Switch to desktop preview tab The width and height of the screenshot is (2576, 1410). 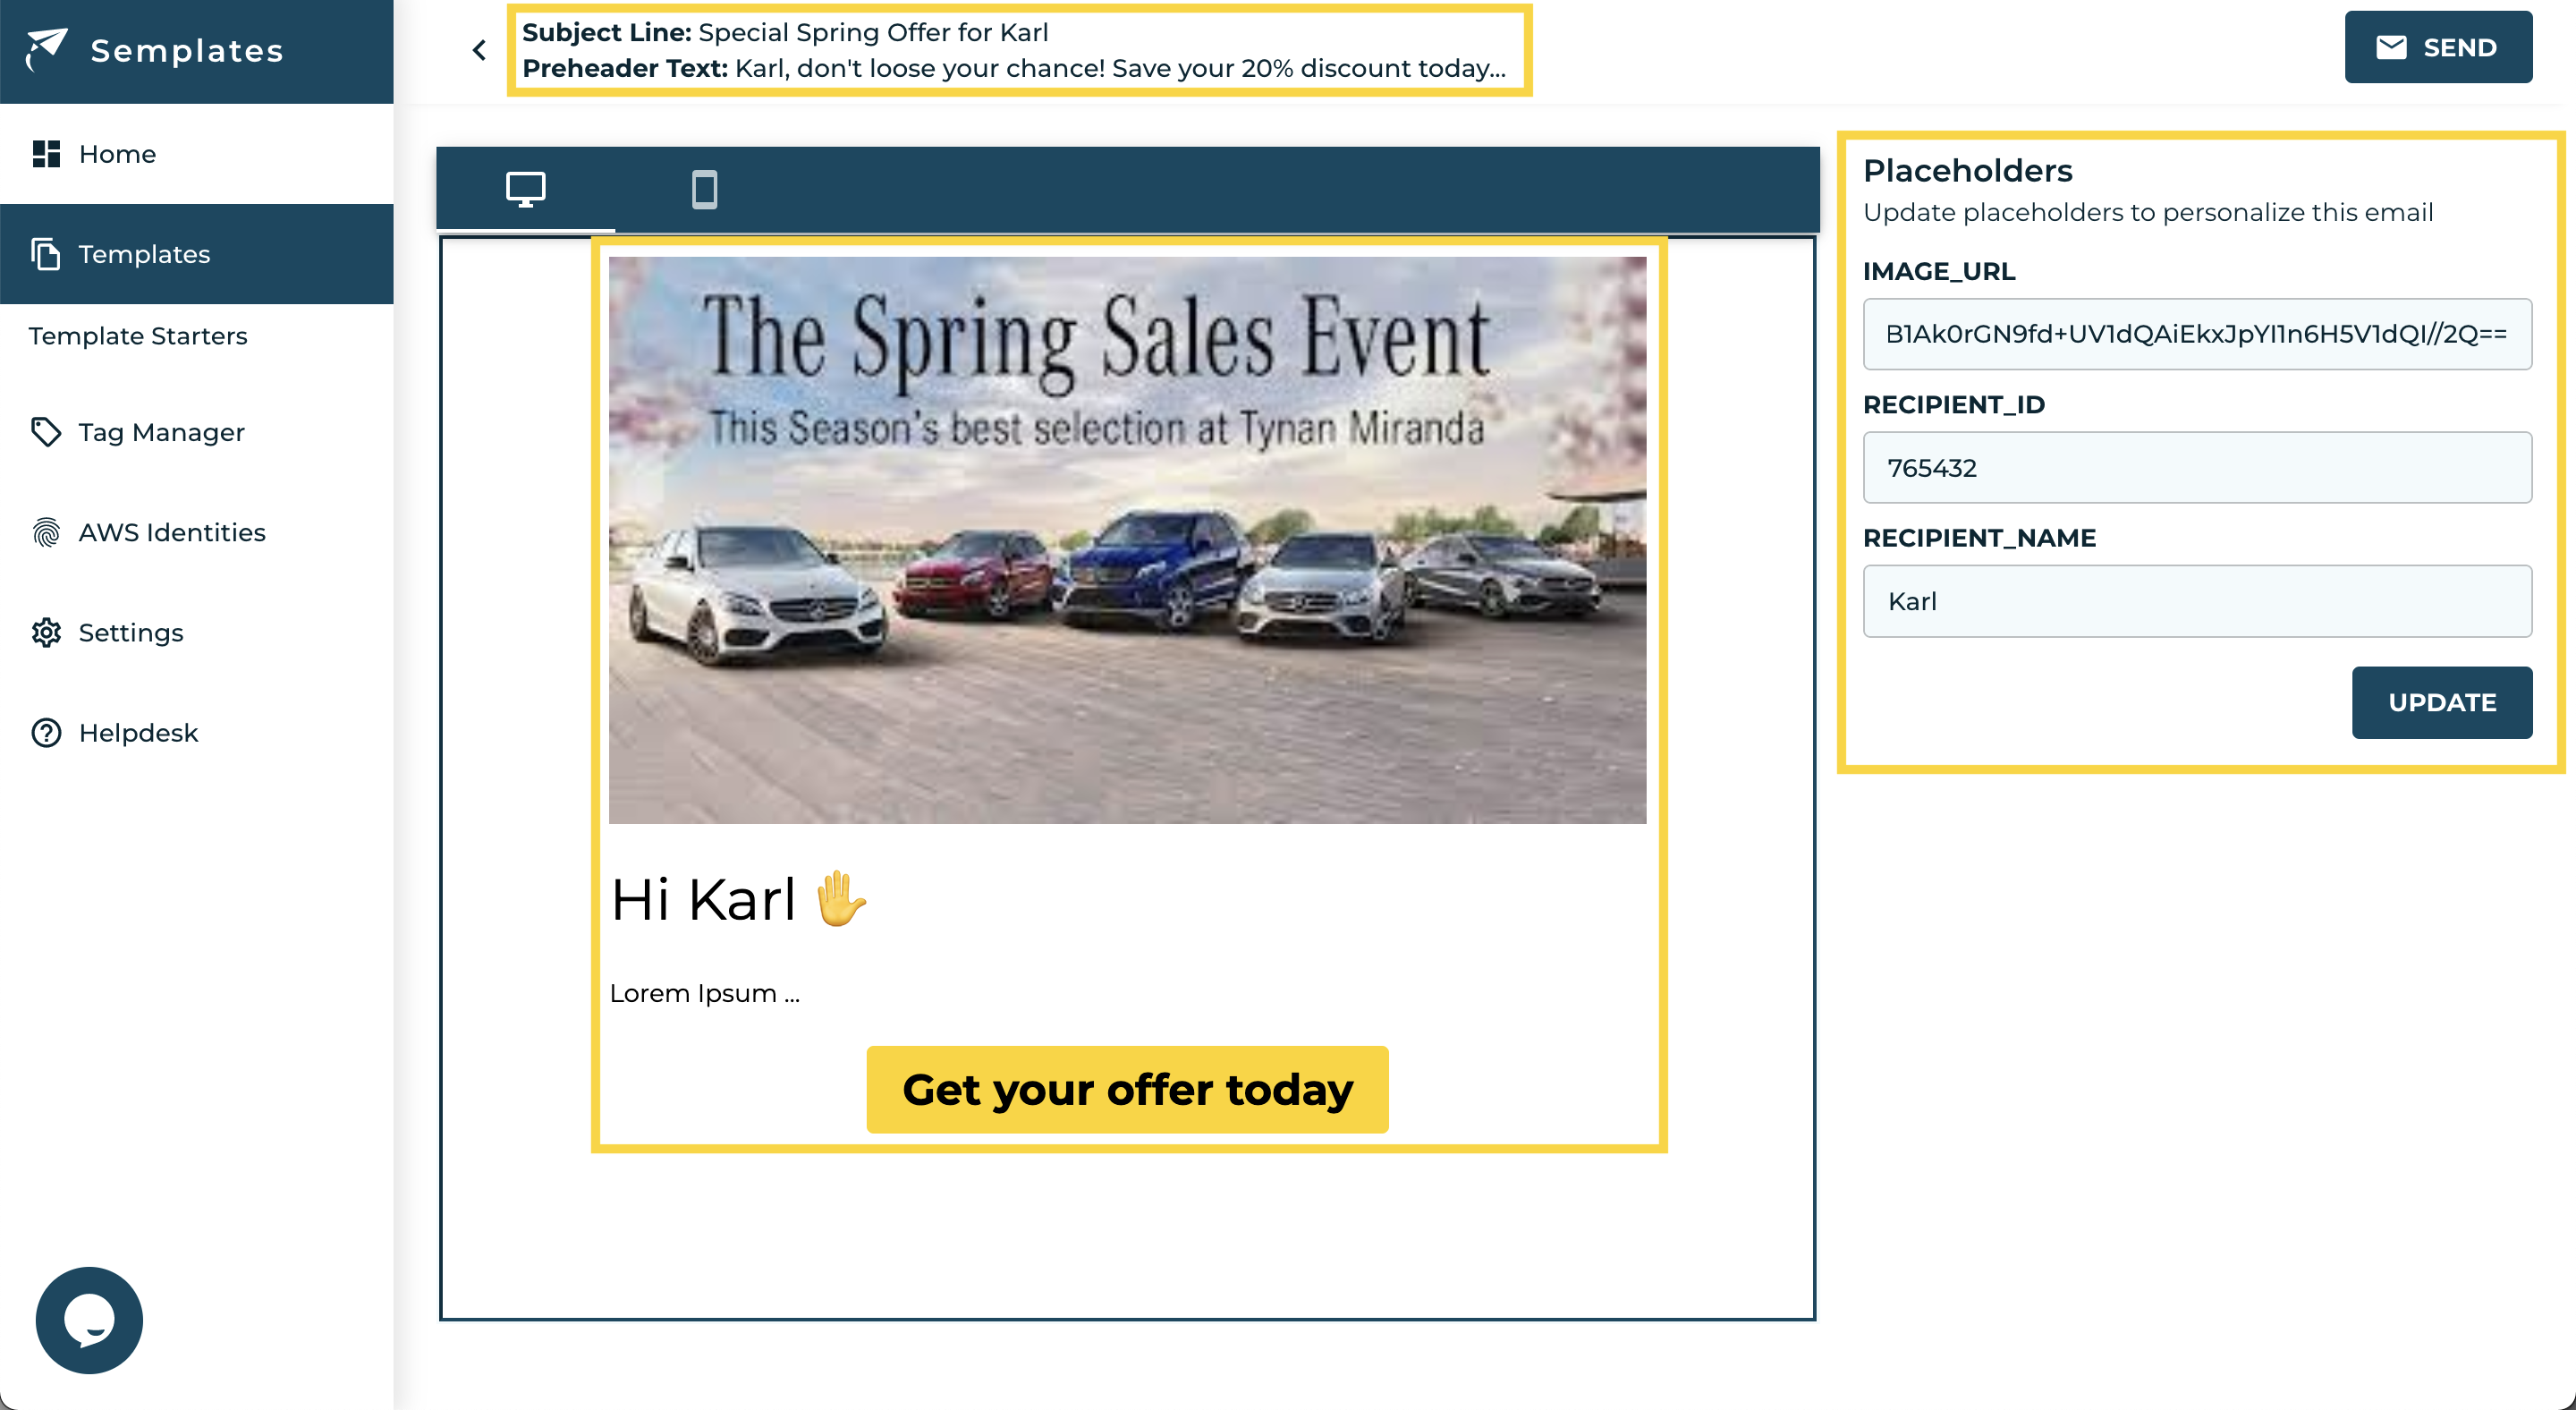(x=525, y=189)
